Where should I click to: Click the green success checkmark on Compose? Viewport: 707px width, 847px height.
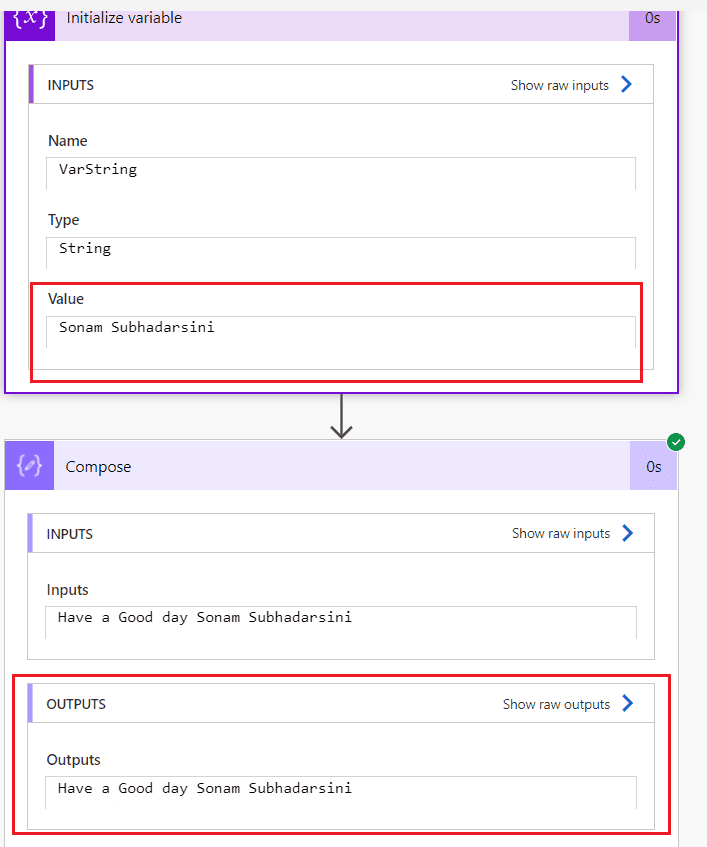676,442
